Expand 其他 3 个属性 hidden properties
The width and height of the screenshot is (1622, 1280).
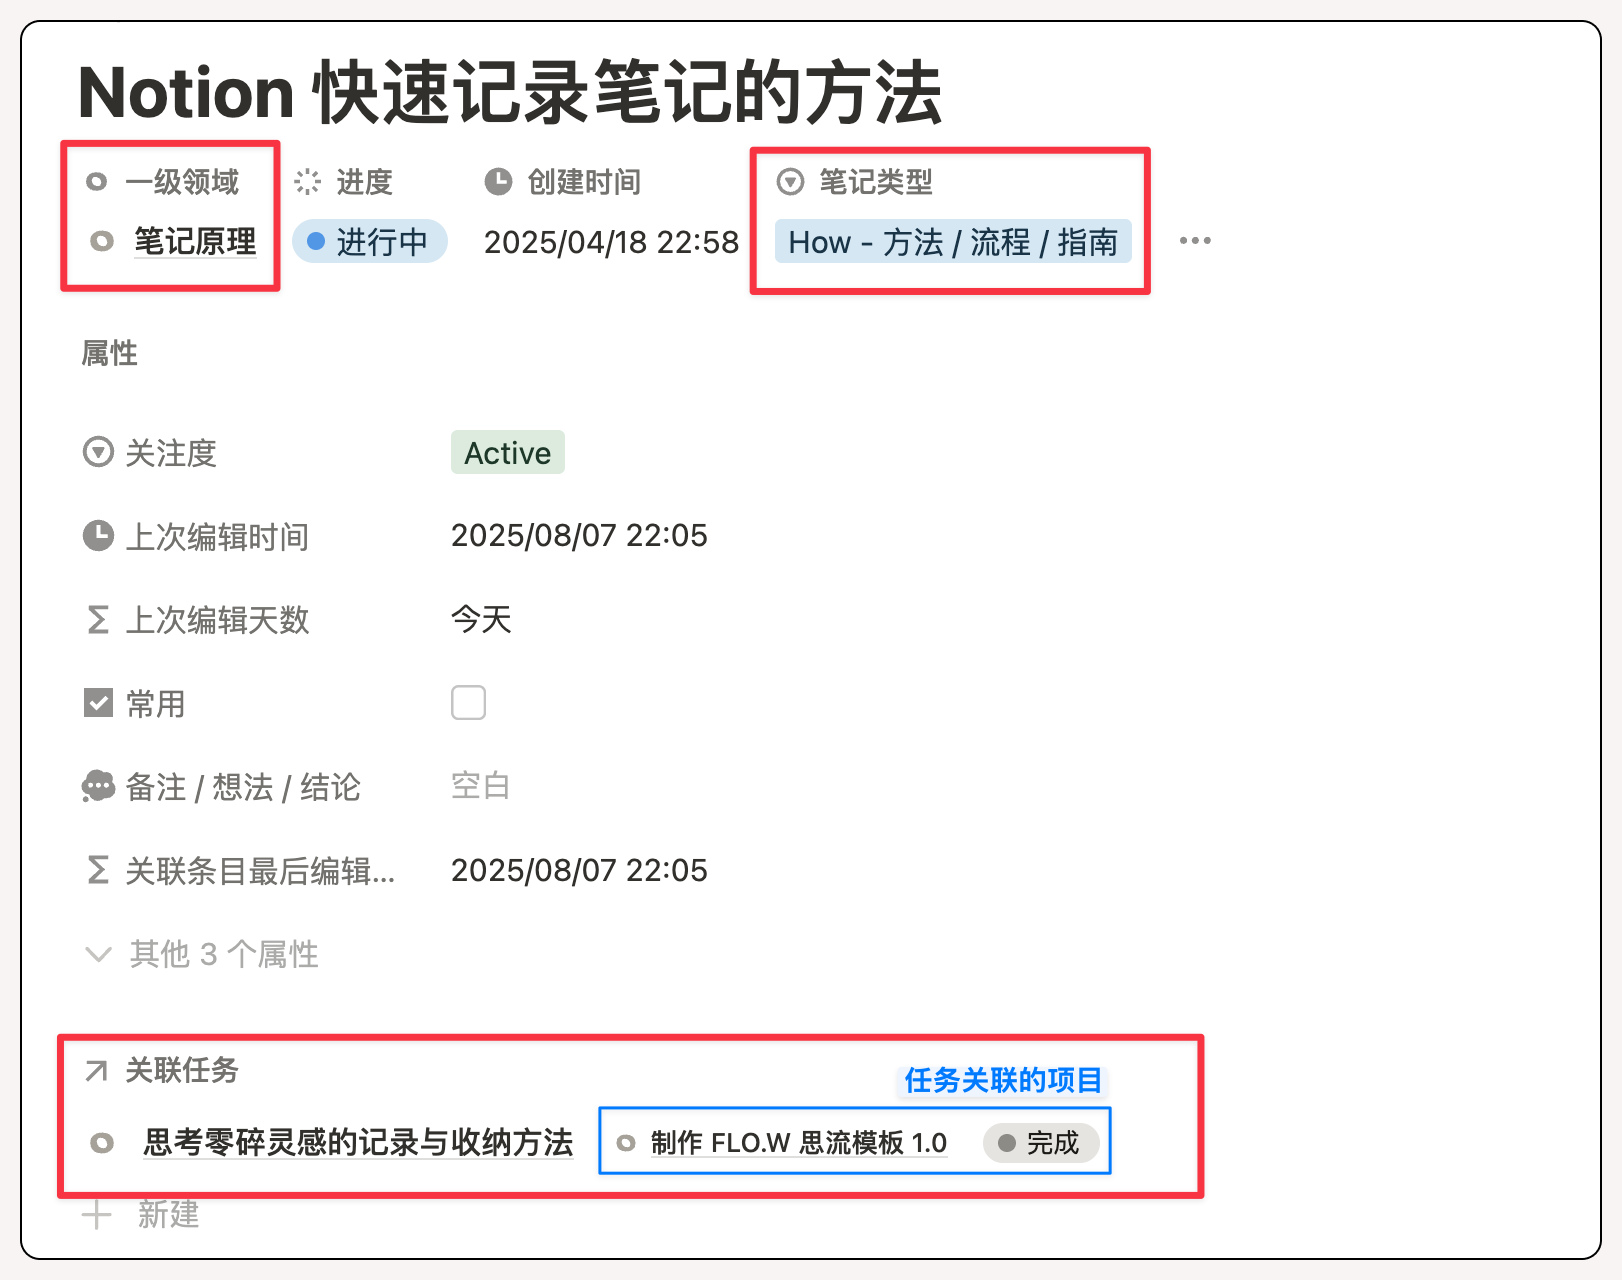202,954
